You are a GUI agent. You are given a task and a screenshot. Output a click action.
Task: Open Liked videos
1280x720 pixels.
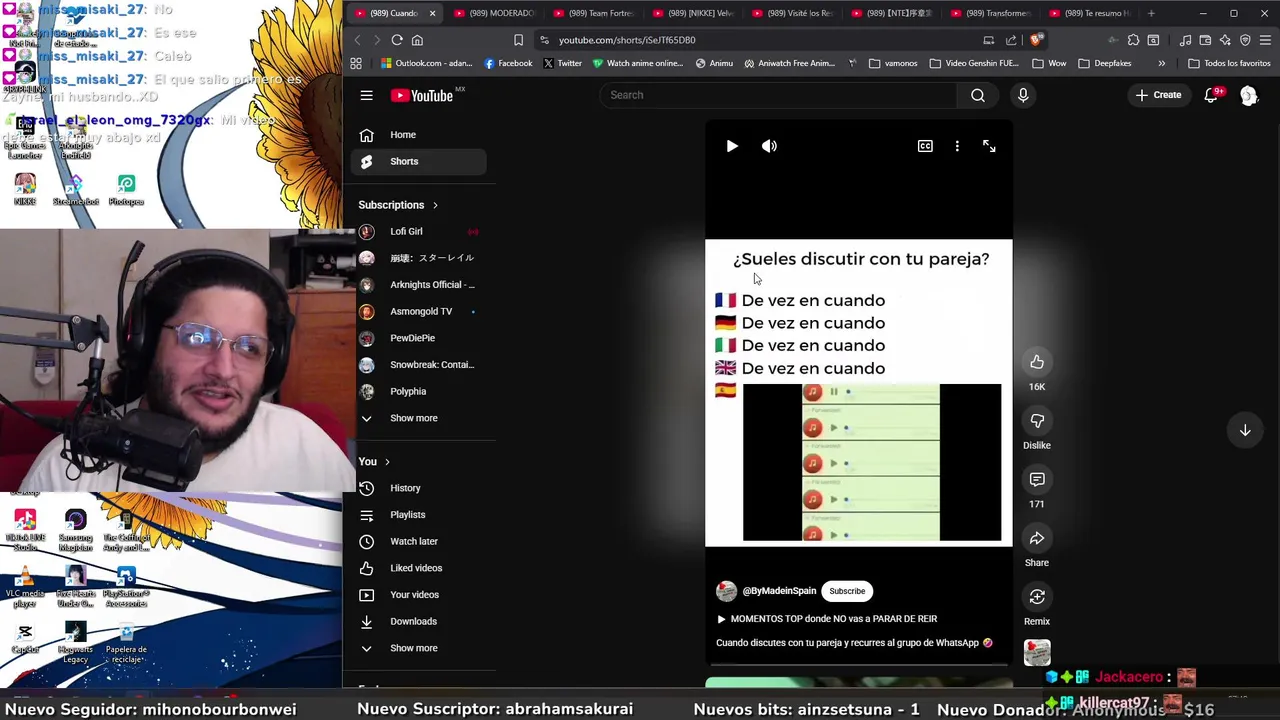(x=418, y=568)
